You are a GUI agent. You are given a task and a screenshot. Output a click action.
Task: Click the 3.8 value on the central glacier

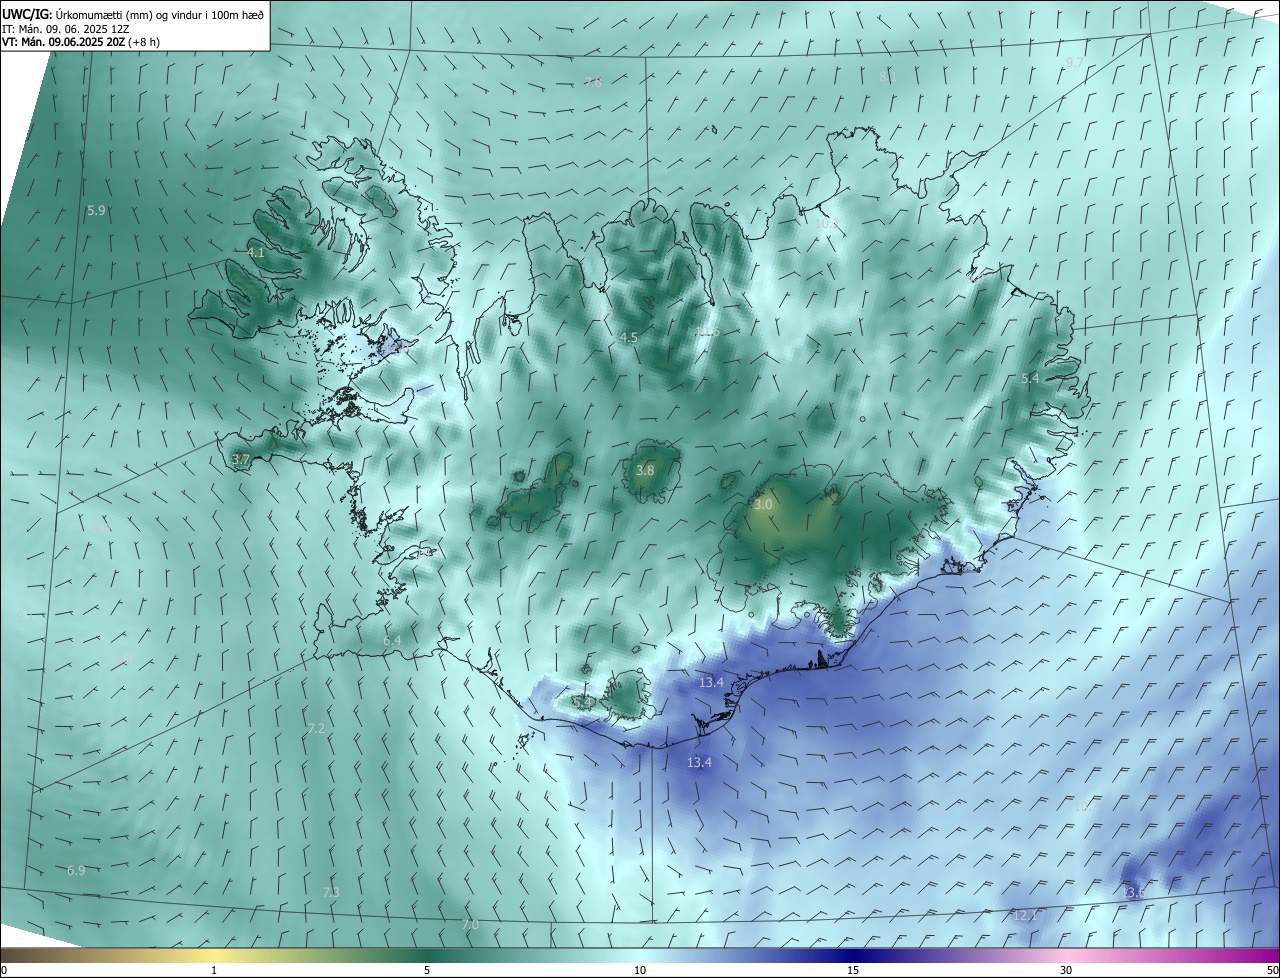645,470
